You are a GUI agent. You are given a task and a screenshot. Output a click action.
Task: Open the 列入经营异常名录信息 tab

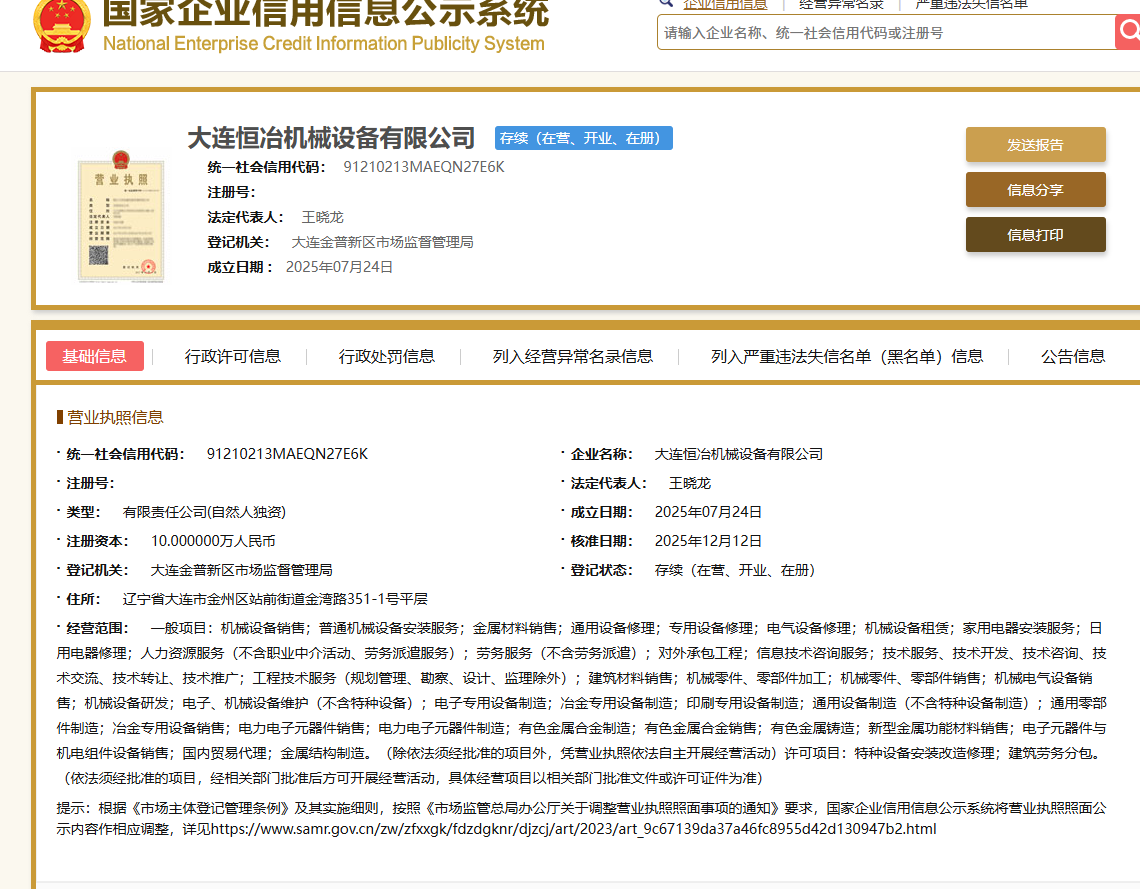coord(573,356)
